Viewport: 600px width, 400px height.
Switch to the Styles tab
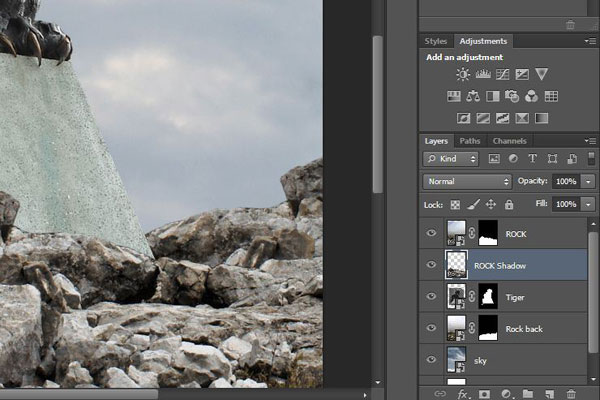436,41
